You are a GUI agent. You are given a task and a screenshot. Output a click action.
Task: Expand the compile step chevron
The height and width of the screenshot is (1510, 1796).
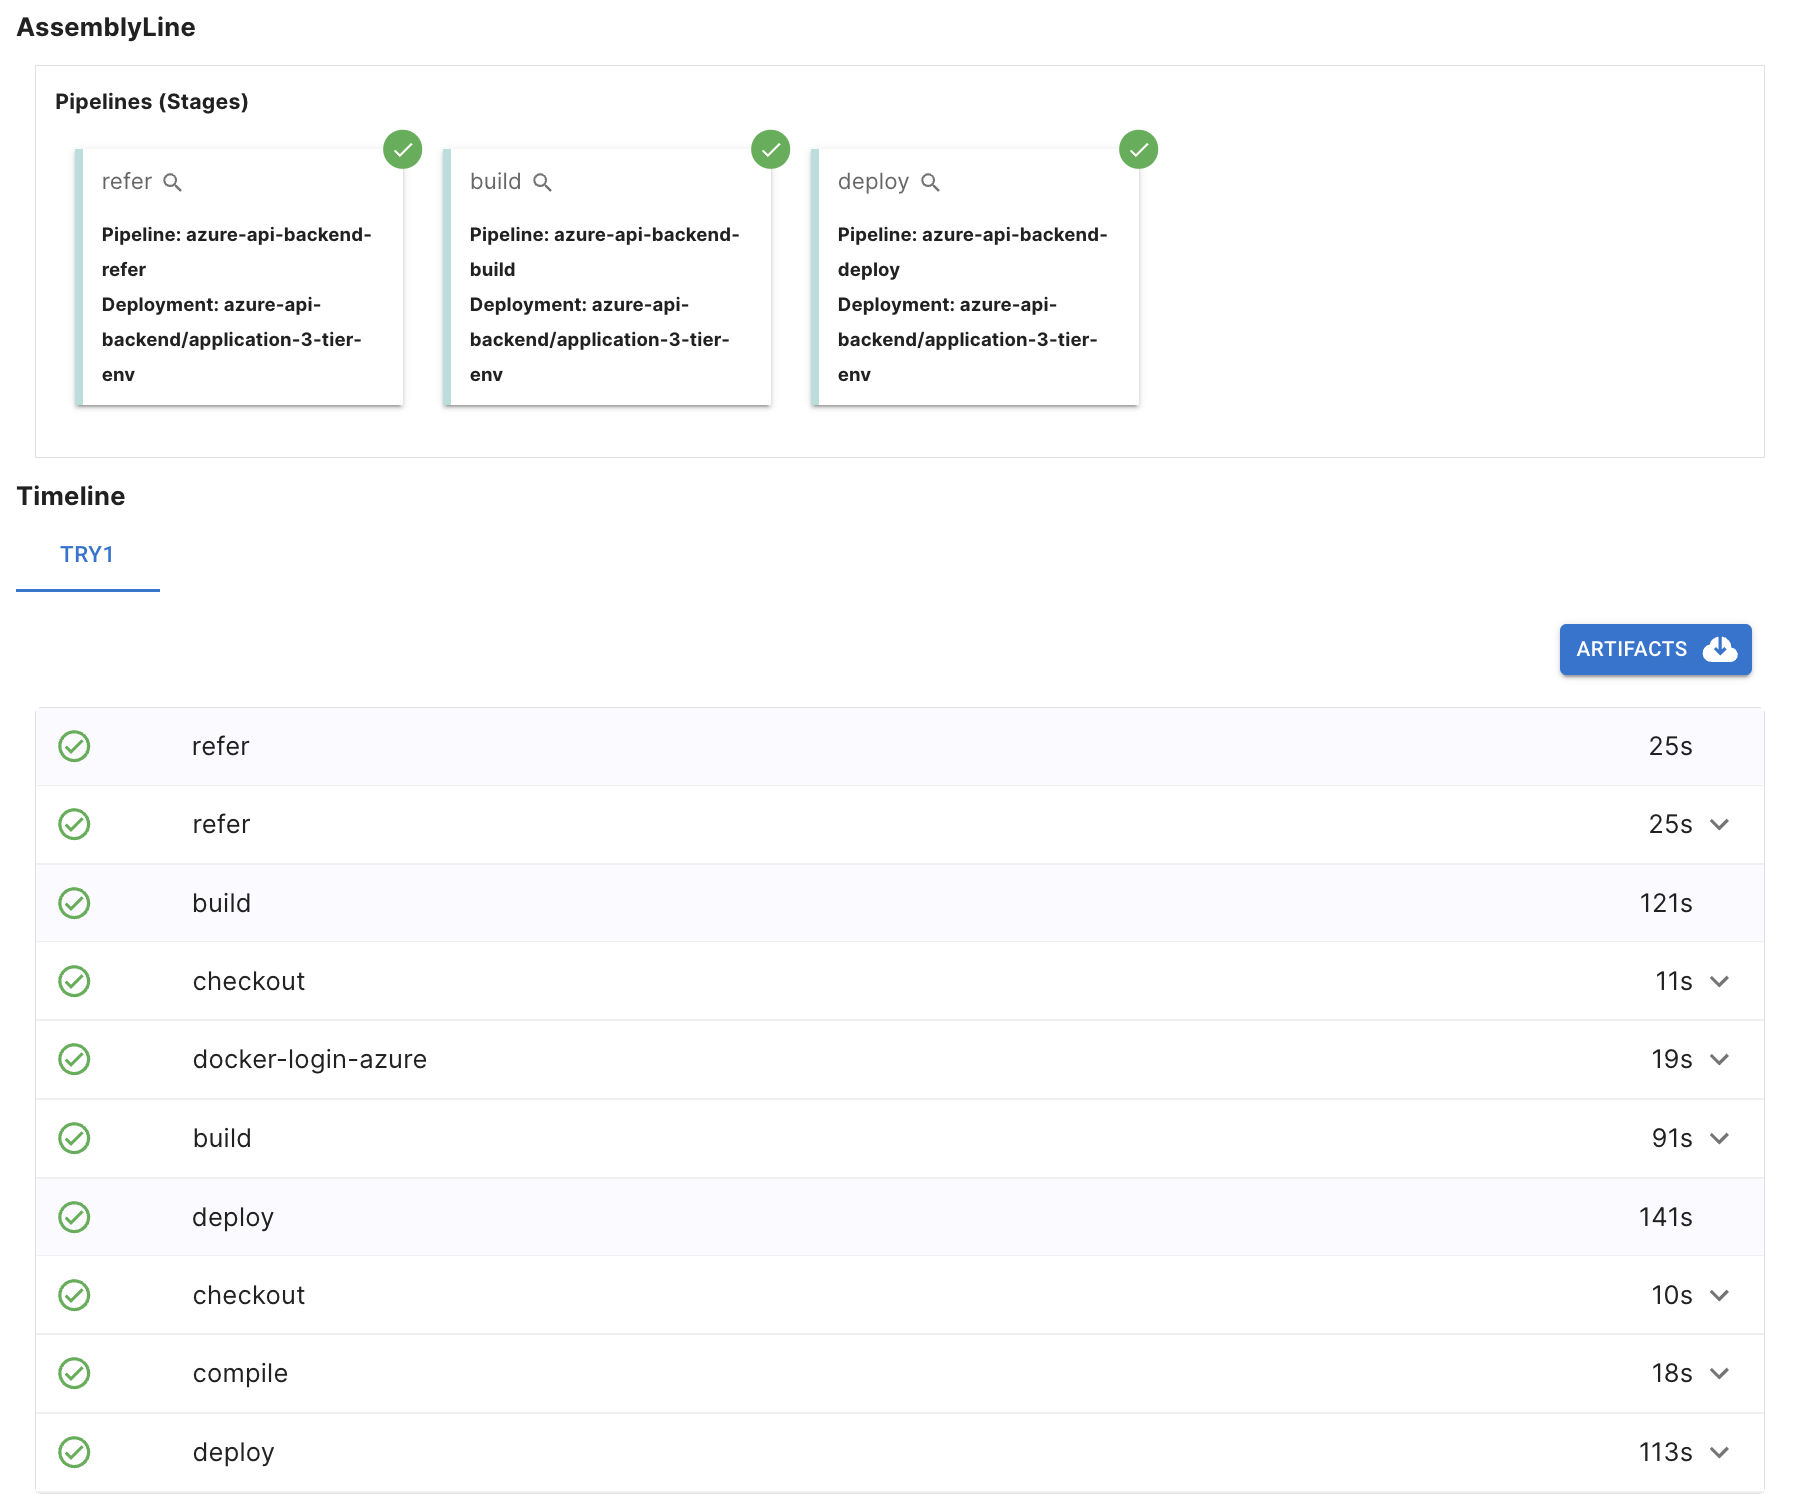click(1719, 1374)
